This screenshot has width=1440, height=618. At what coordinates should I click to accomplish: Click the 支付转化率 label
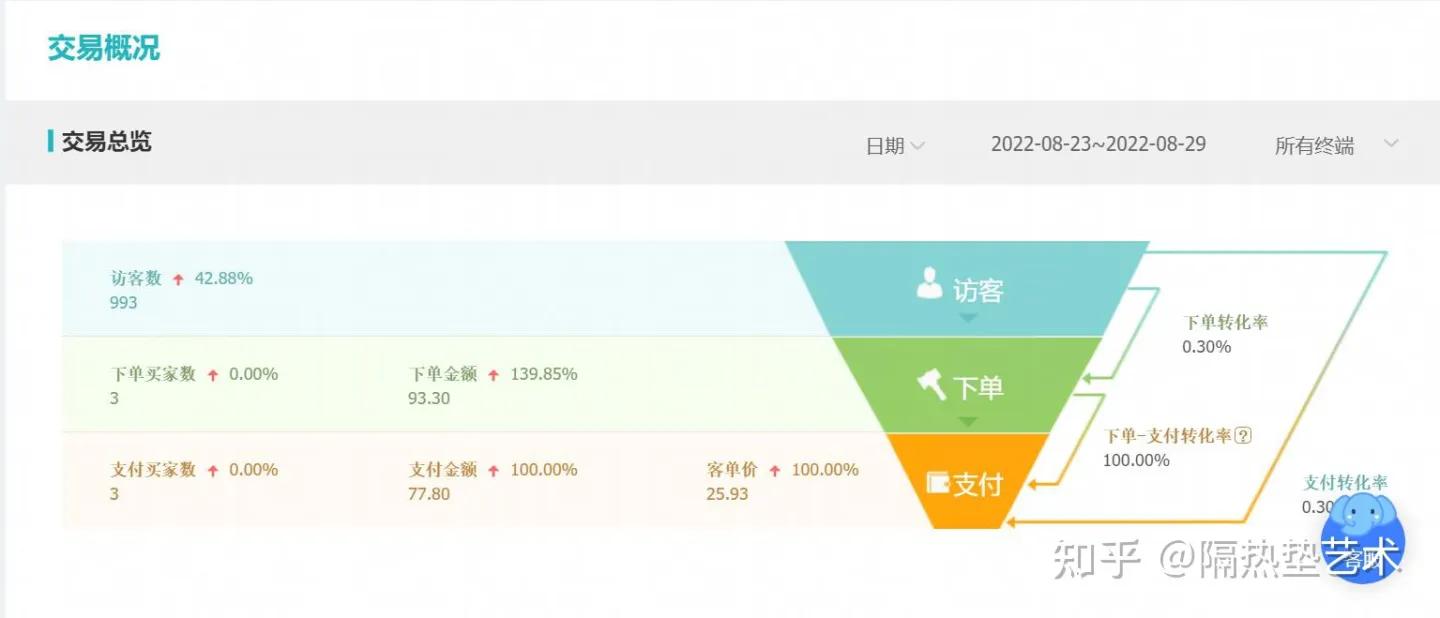[x=1347, y=482]
